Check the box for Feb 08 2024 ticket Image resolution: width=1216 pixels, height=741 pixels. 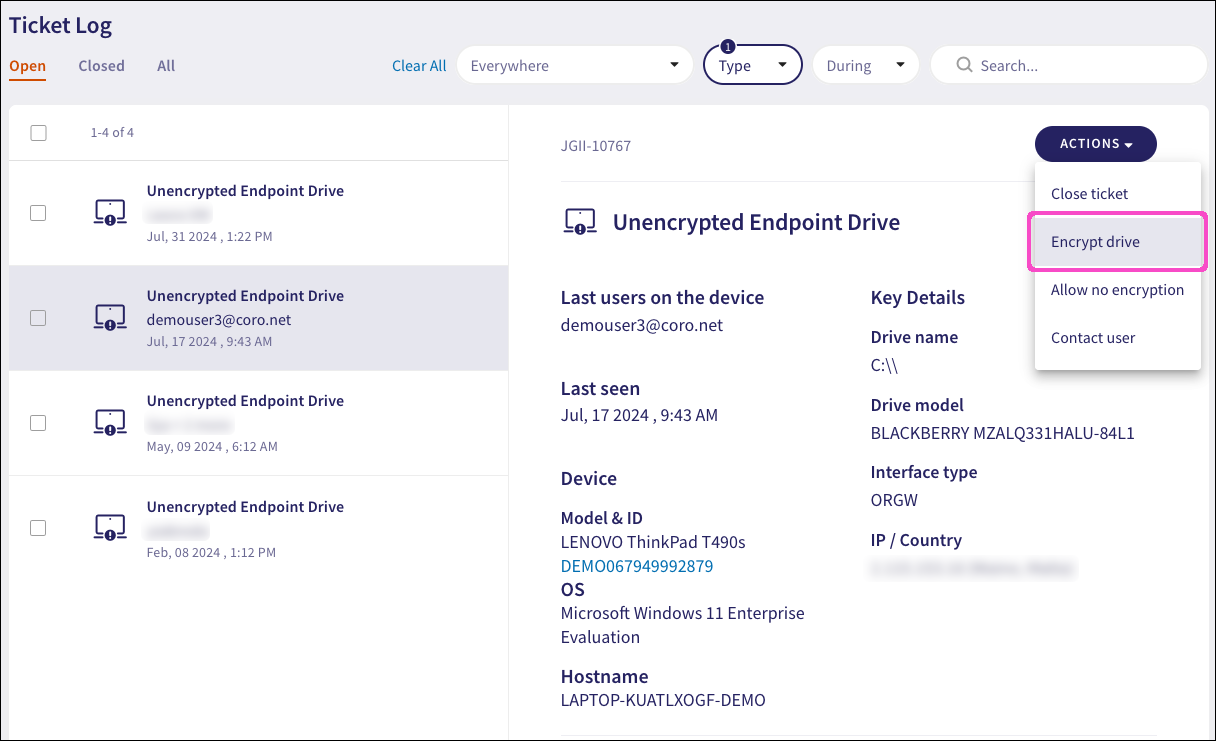pyautogui.click(x=38, y=528)
